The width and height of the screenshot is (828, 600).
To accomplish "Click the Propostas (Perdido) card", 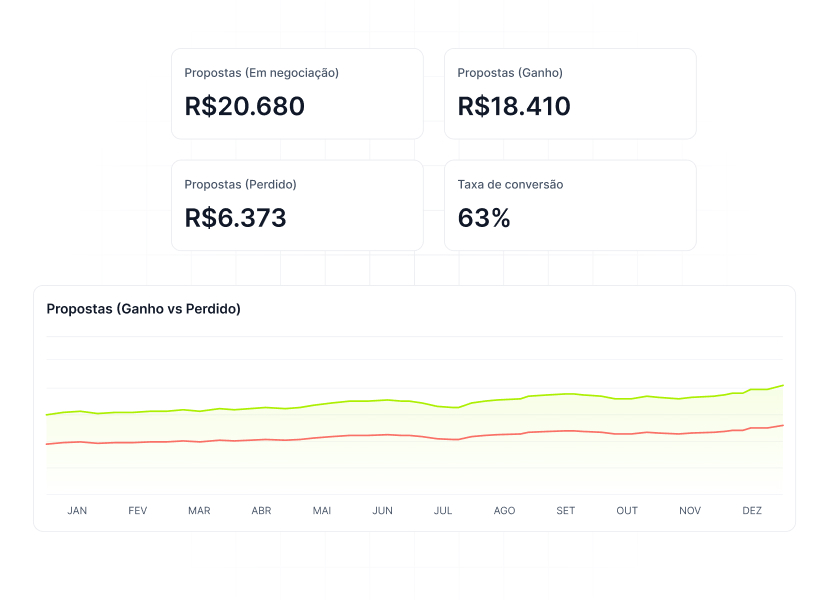I will 297,205.
